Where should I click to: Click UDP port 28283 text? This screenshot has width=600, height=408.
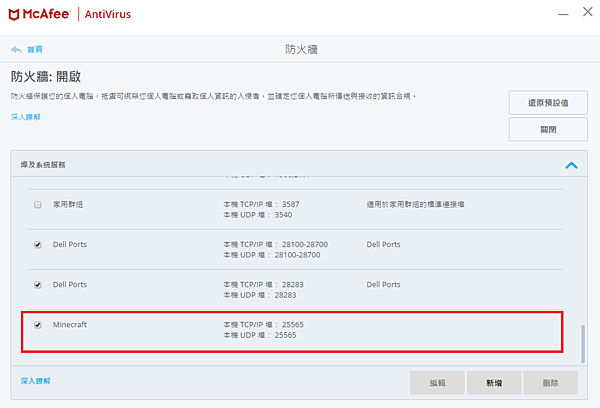pyautogui.click(x=260, y=295)
